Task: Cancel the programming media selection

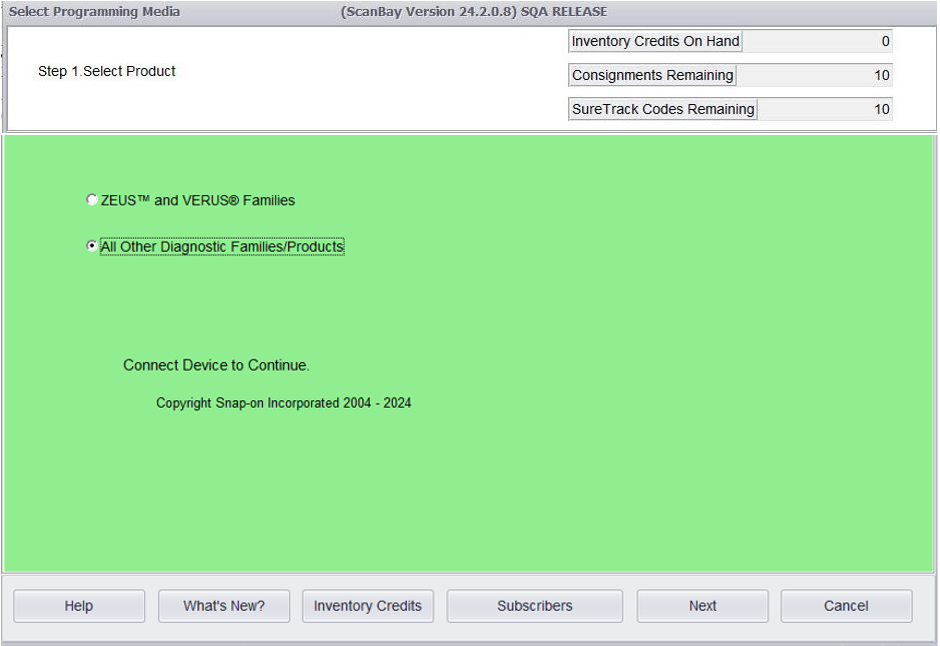Action: tap(846, 606)
